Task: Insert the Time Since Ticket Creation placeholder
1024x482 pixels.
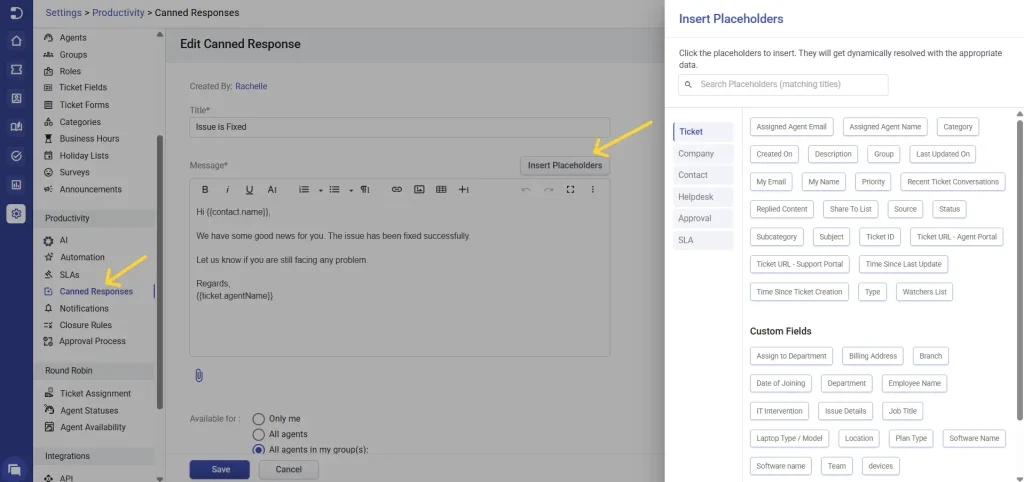Action: pyautogui.click(x=799, y=292)
